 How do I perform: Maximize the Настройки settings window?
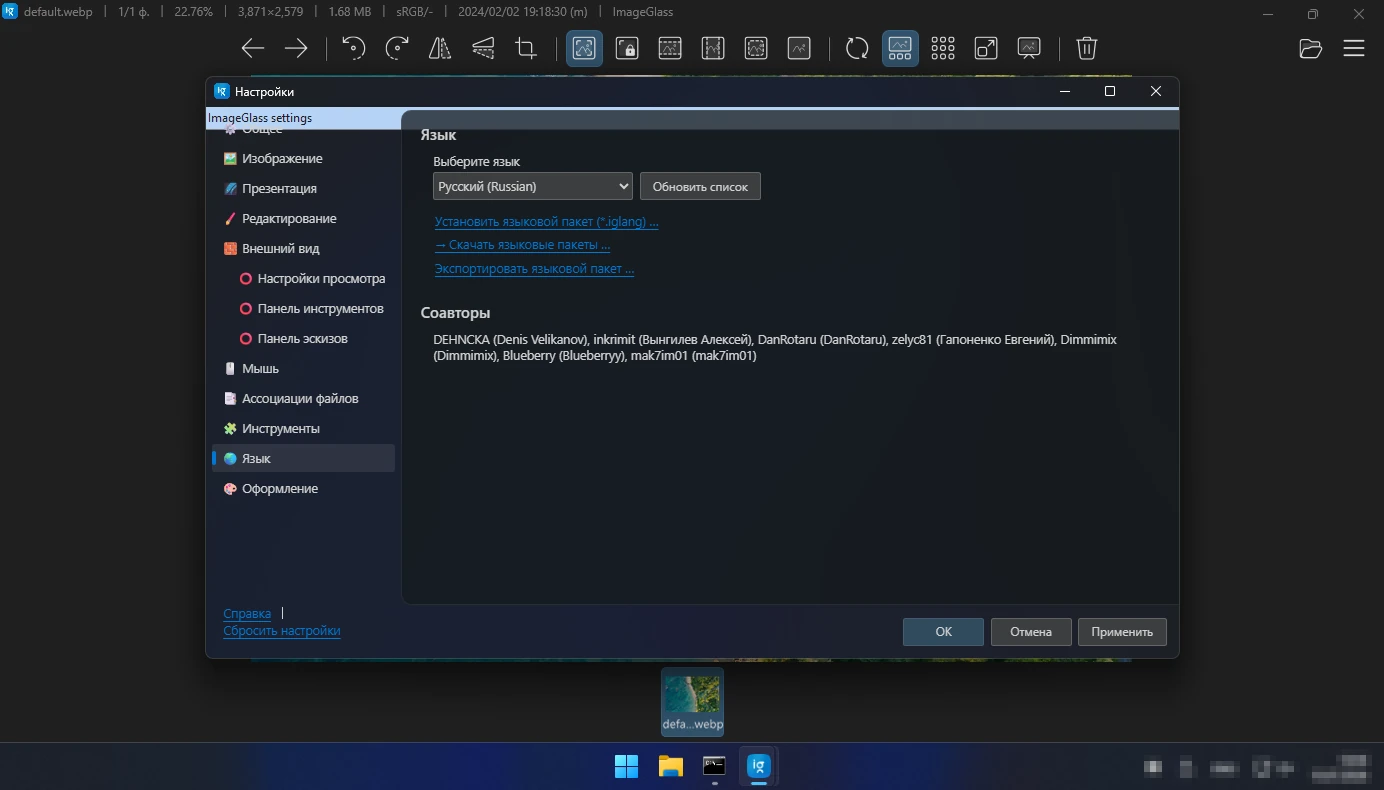1110,91
